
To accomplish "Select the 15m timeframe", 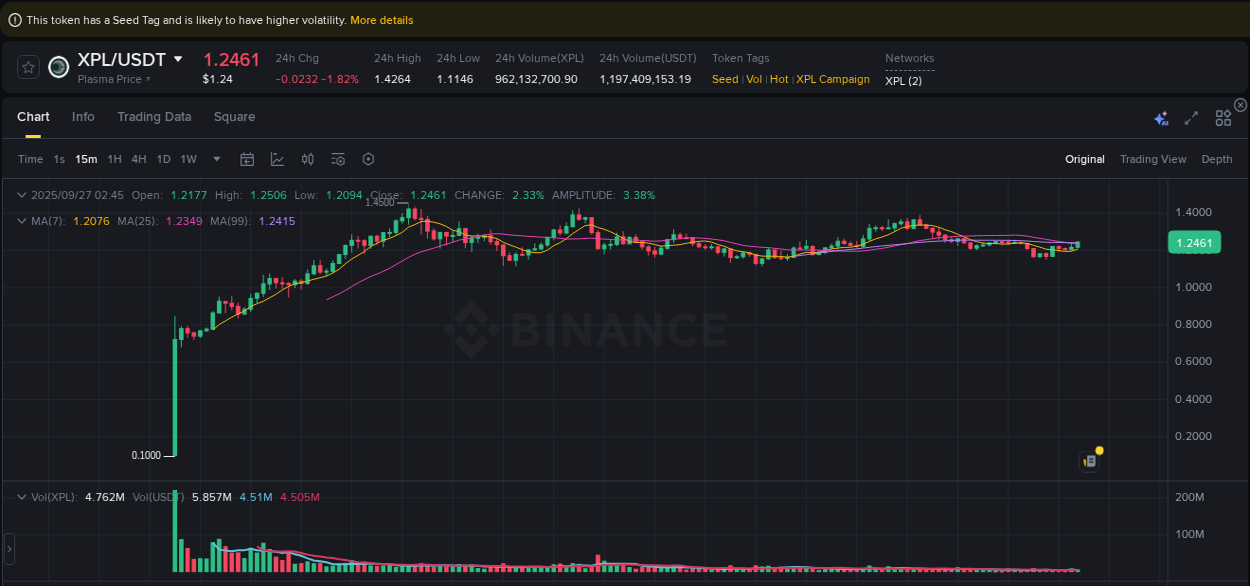I will click(85, 159).
